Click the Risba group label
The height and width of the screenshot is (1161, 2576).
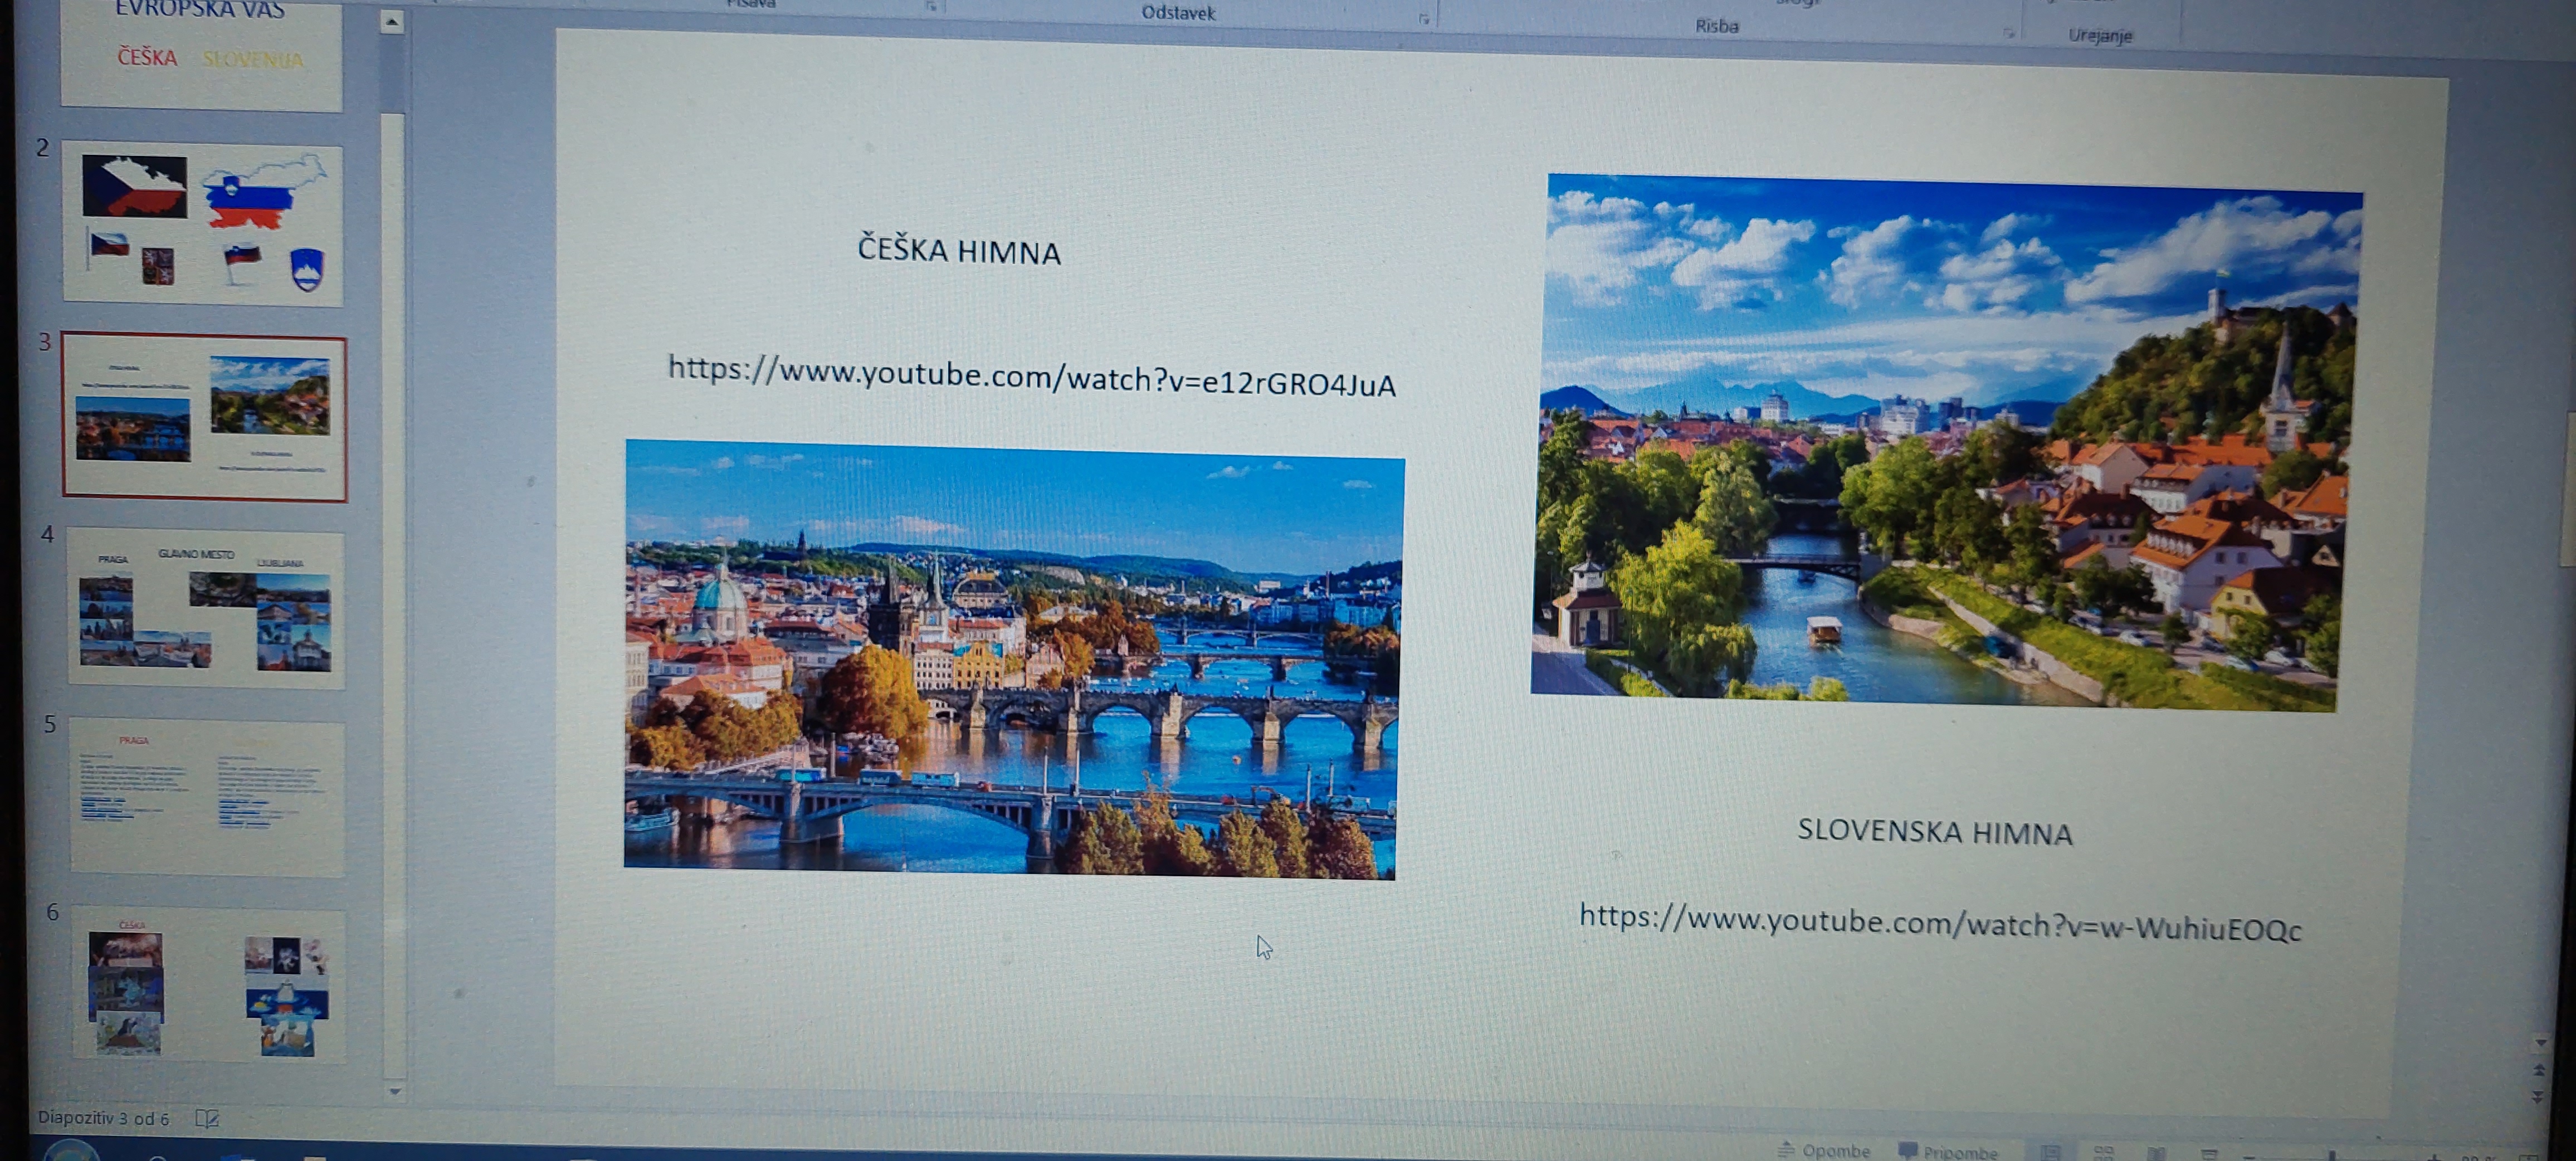click(x=1716, y=26)
